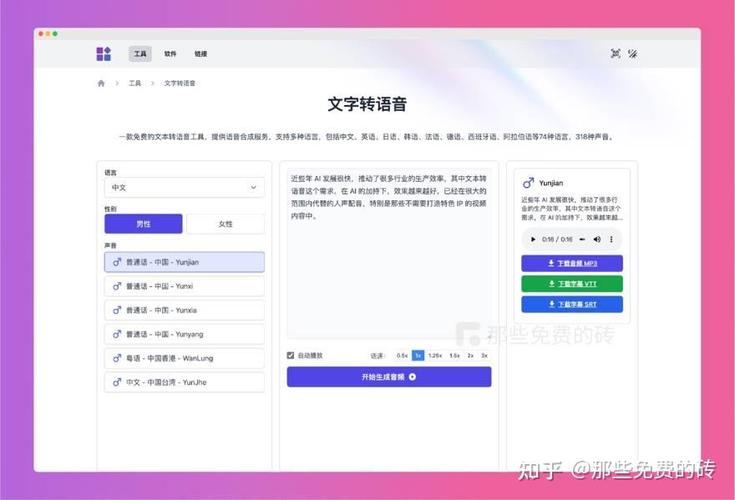Screen dimensions: 735x500
Task: Toggle the theme icon in header
Action: (633, 54)
